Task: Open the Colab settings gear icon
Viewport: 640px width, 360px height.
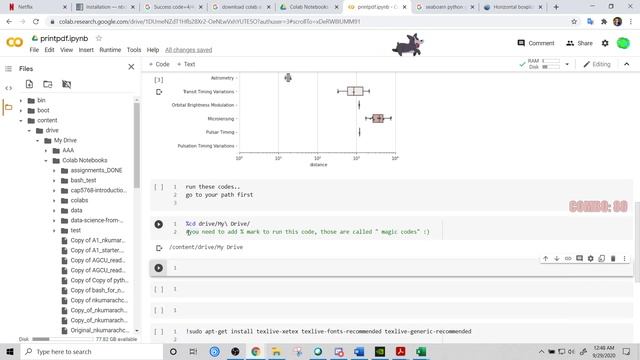Action: (605, 43)
